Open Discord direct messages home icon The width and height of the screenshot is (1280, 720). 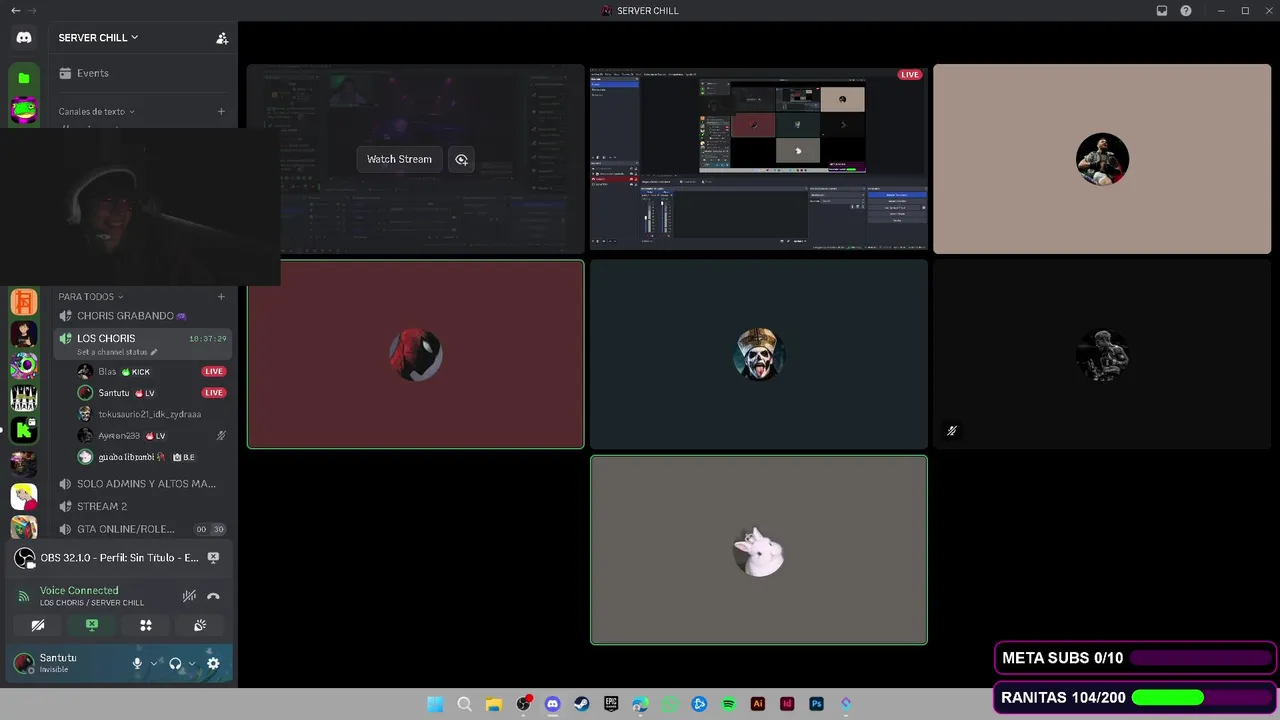[24, 38]
